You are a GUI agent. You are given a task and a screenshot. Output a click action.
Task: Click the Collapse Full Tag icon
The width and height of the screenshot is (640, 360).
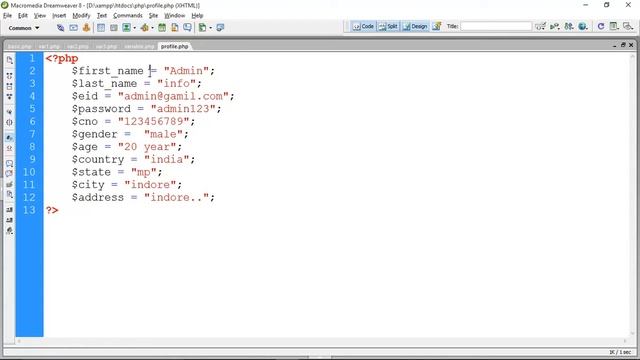coord(9,76)
